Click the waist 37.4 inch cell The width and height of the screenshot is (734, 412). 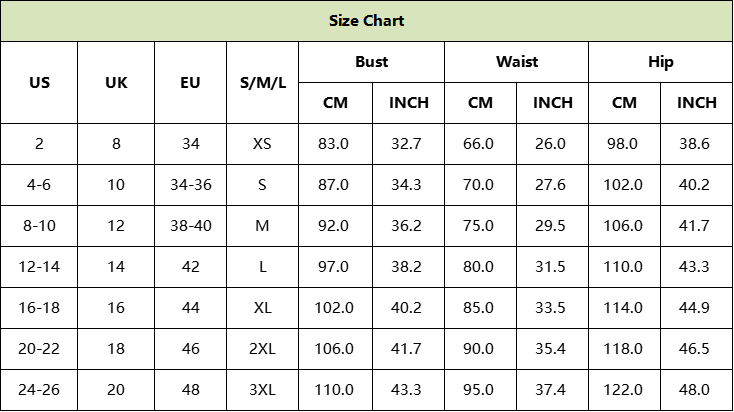[x=552, y=390]
